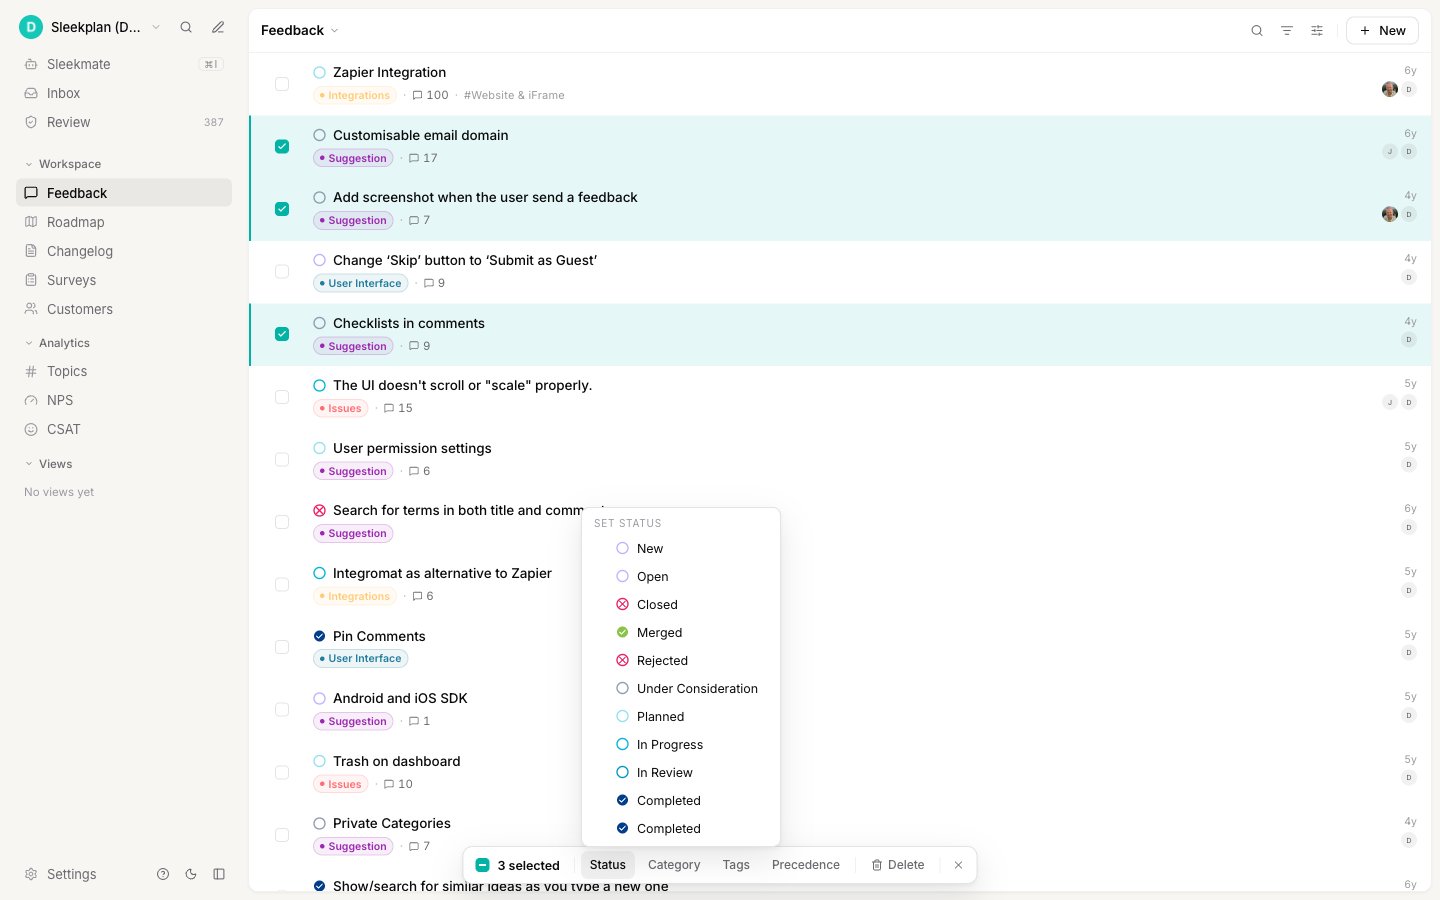Open Private Categories feedback item
The image size is (1440, 900).
click(392, 823)
